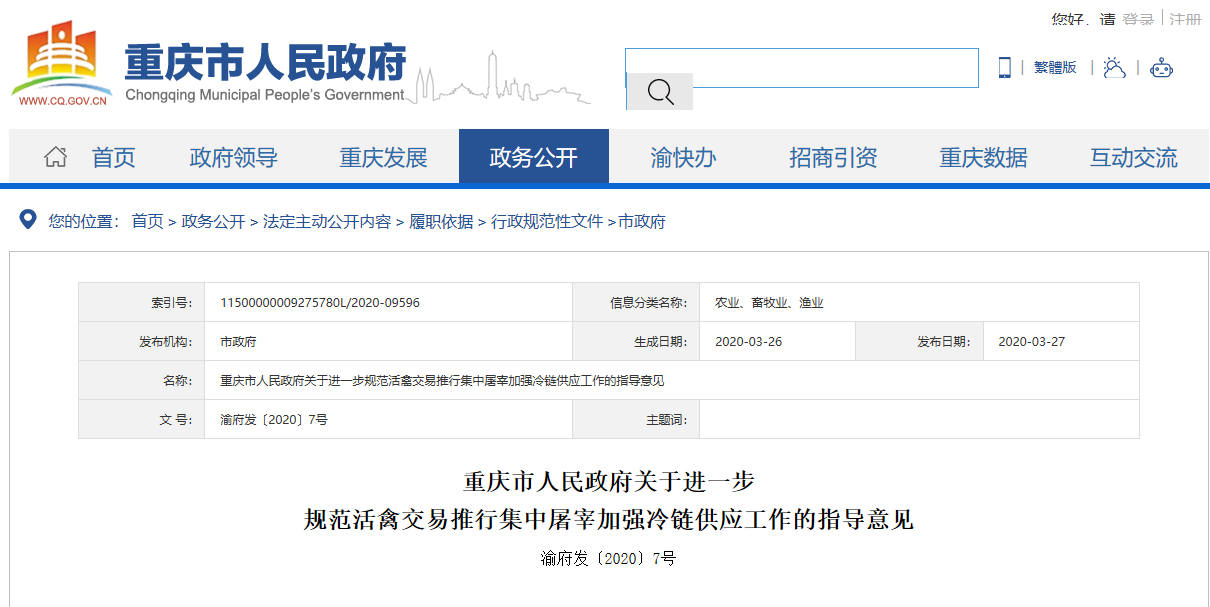Click the Chongqing Municipal People's Government English subtitle
Image resolution: width=1210 pixels, height=607 pixels.
[x=265, y=95]
